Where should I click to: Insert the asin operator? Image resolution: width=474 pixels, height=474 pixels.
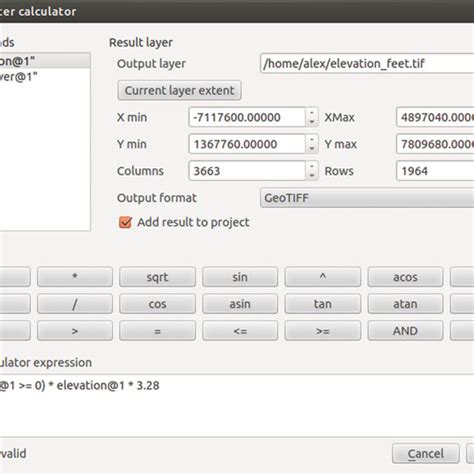(x=240, y=304)
